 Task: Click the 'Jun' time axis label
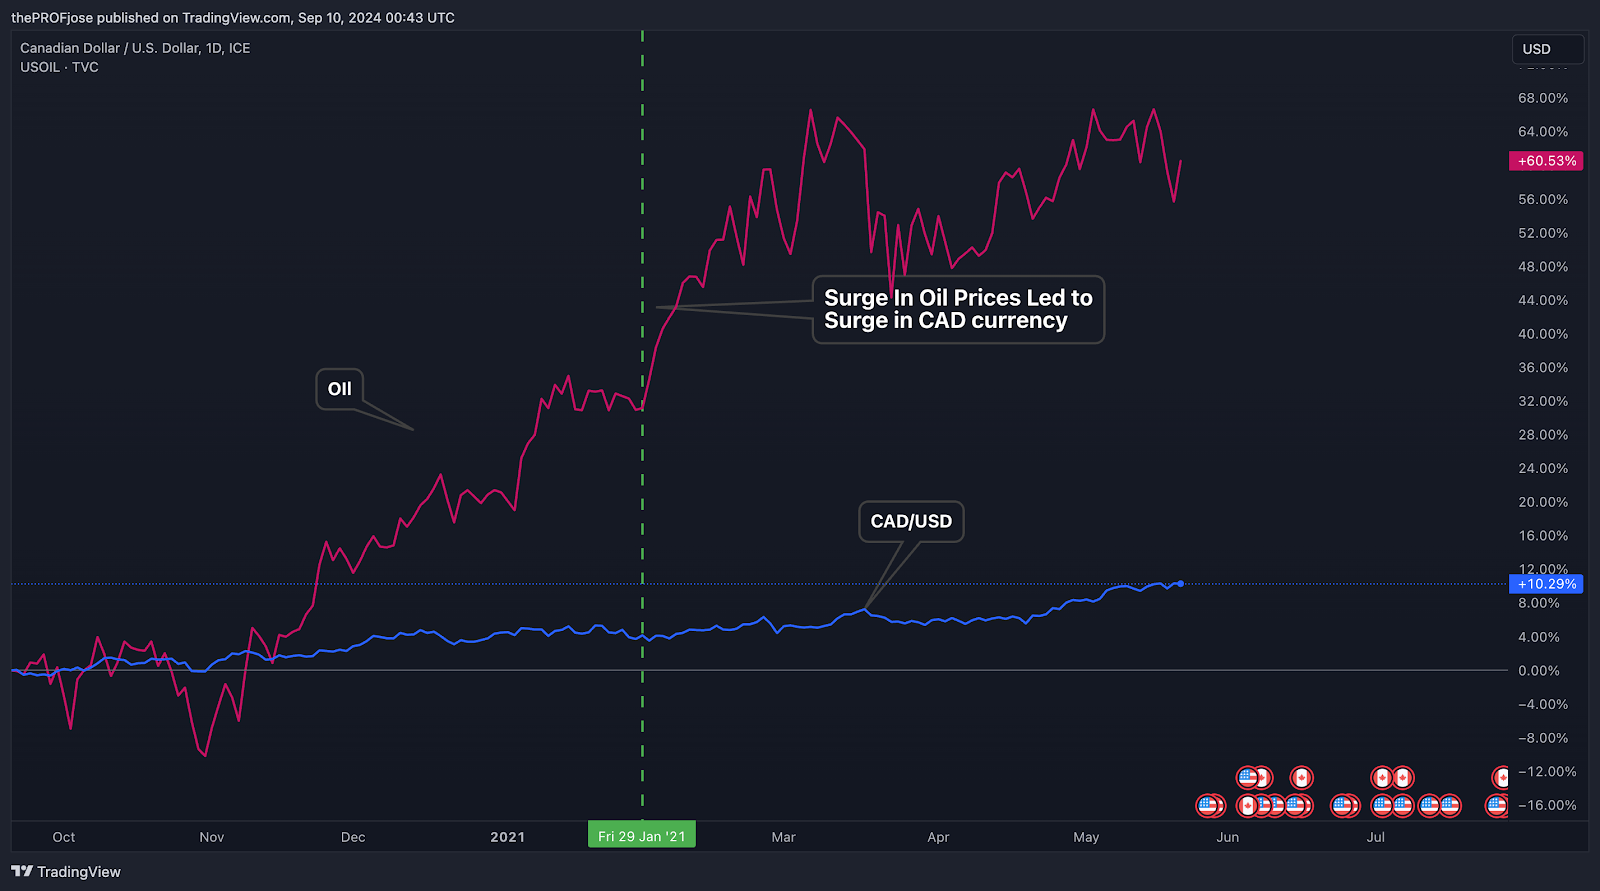coord(1228,837)
